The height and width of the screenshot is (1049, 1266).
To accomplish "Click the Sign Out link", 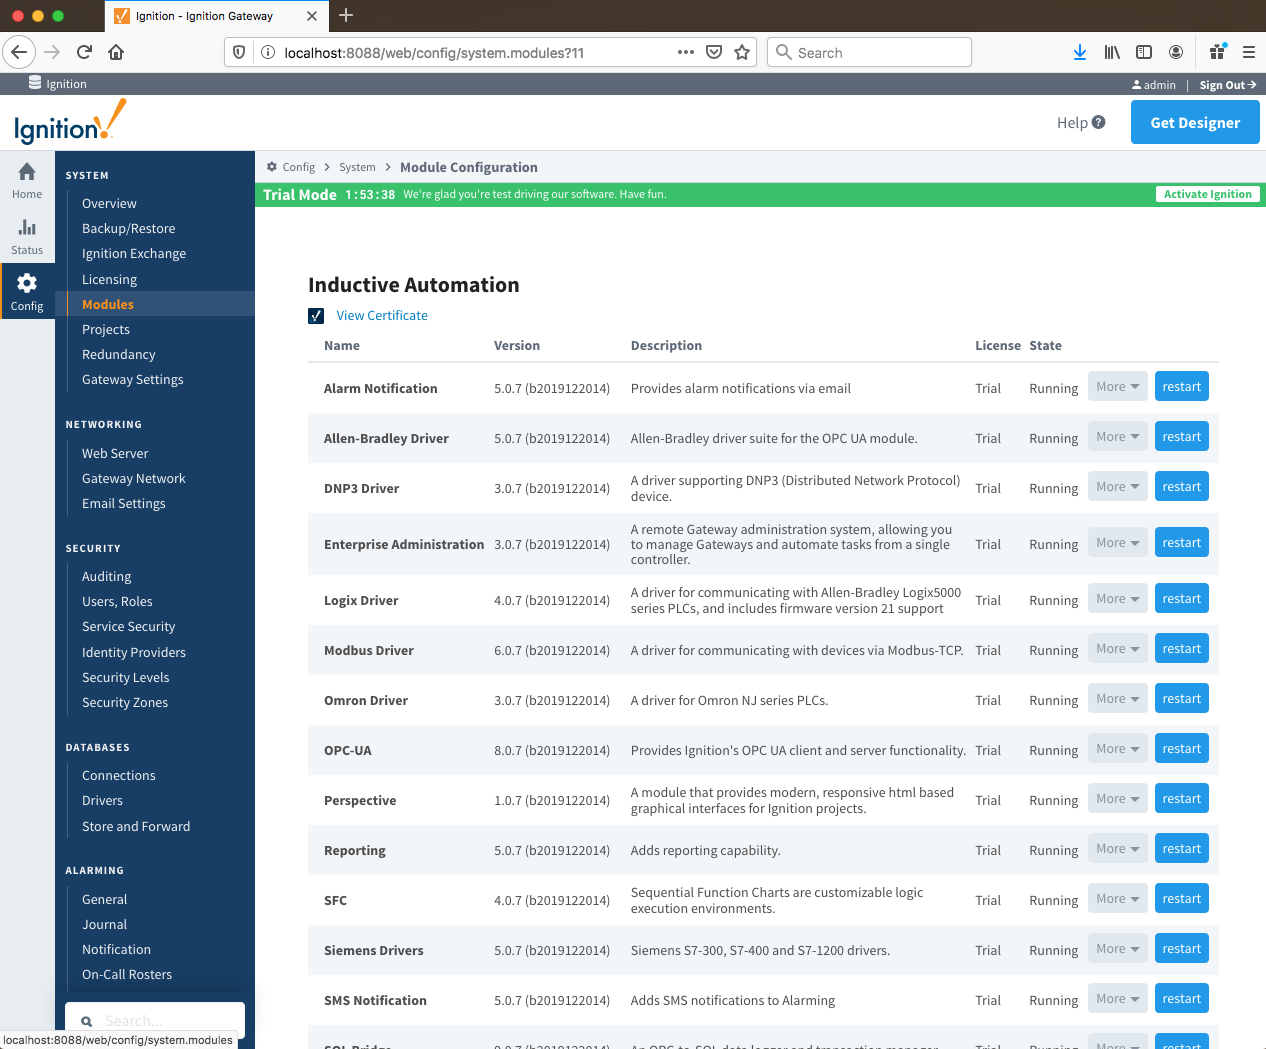I will (x=1228, y=85).
